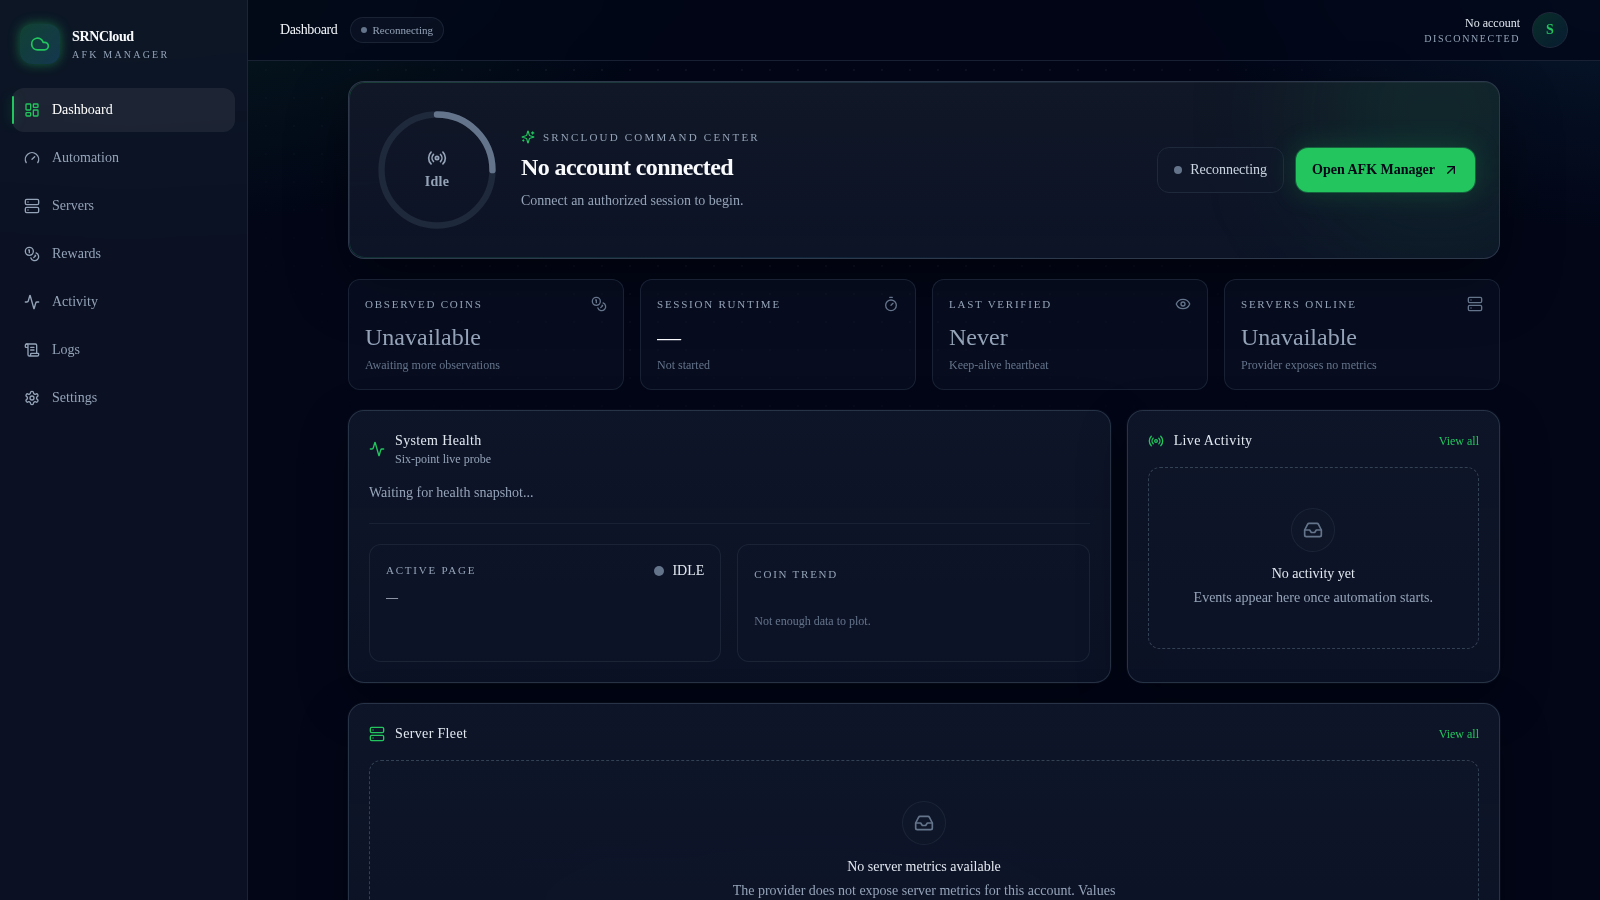The width and height of the screenshot is (1600, 900).
Task: Click View all in Server Fleet
Action: coord(1458,734)
